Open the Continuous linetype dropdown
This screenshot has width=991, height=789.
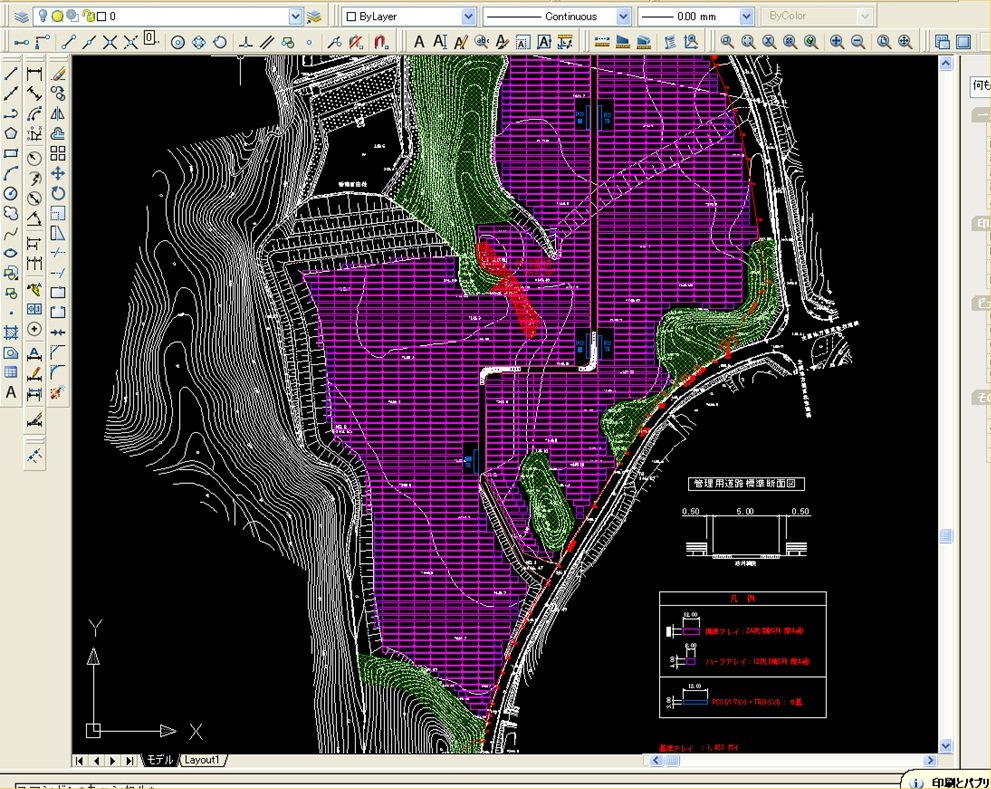(624, 17)
